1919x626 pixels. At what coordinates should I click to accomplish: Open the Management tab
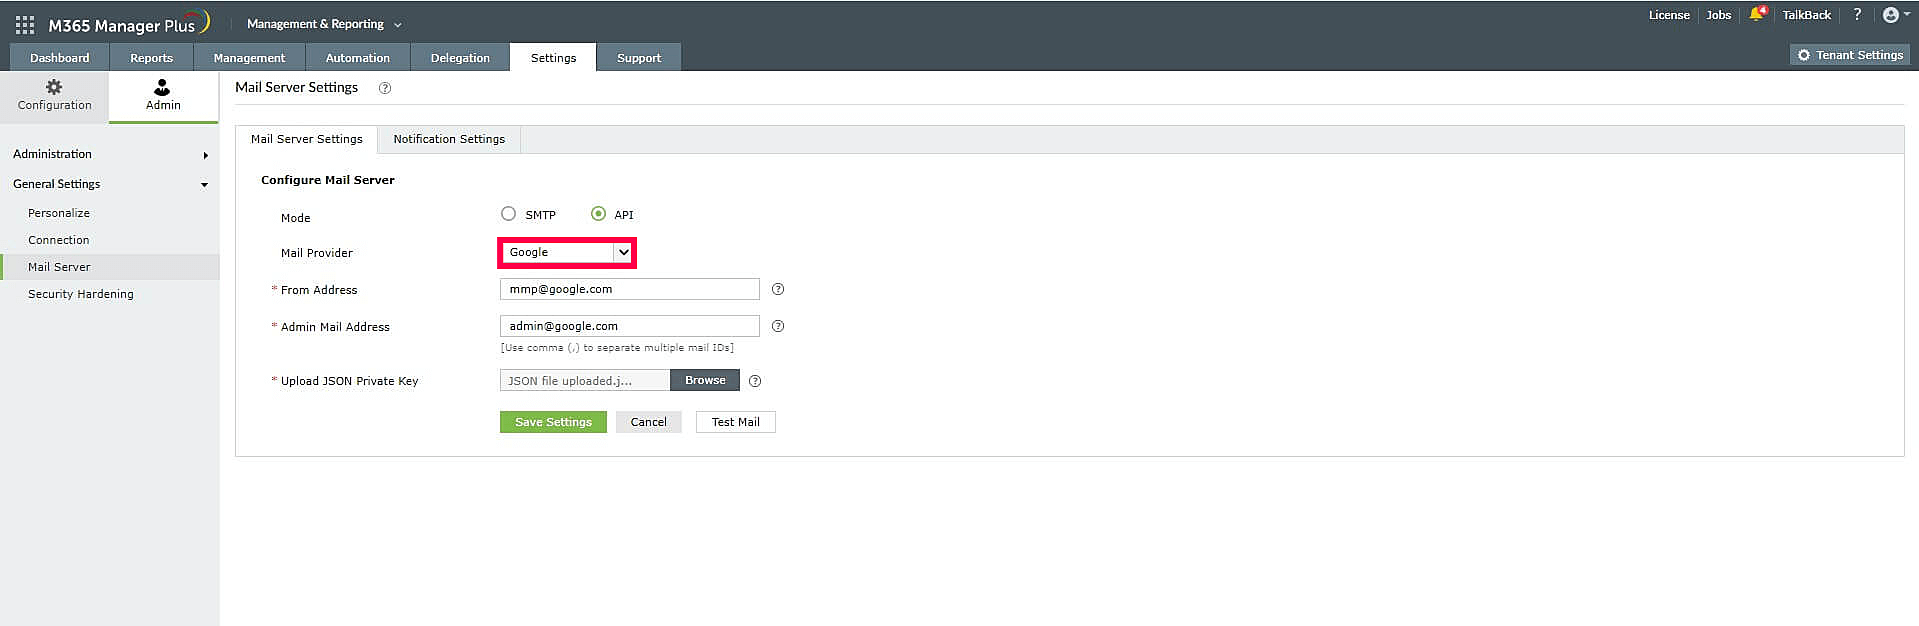(x=249, y=57)
